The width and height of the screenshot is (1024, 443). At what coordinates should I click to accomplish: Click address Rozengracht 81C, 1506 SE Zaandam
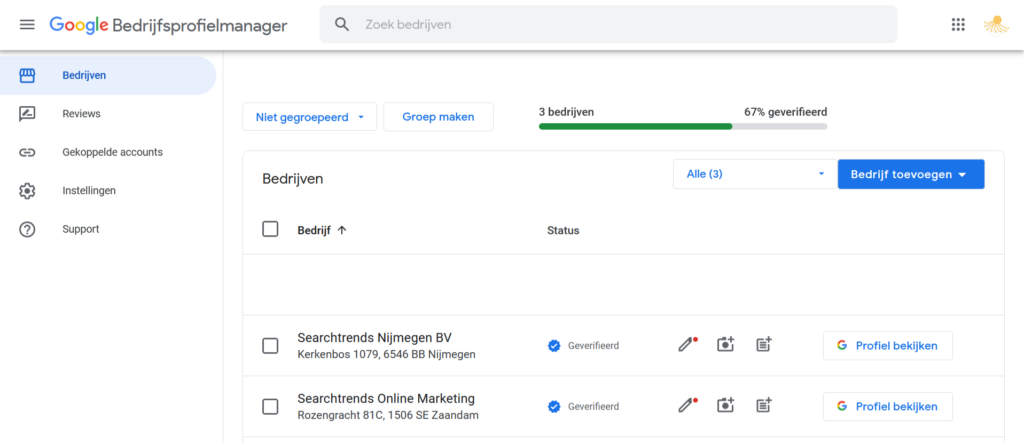(388, 416)
